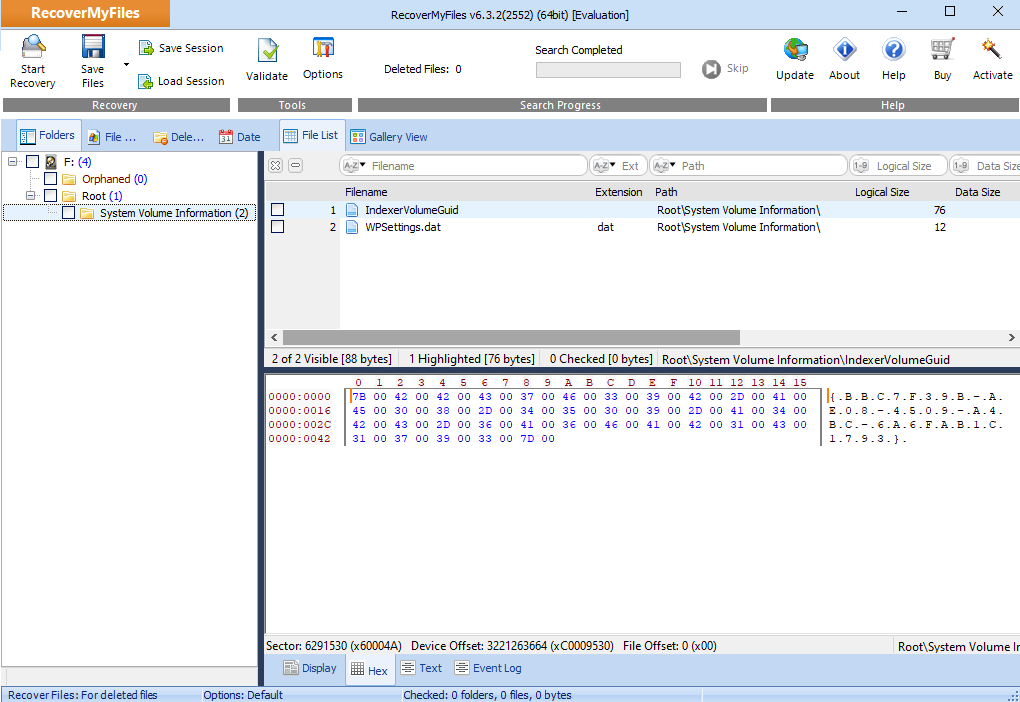Select System Volume Information (2) tree label
Viewport: 1020px width, 702px height.
click(x=174, y=213)
